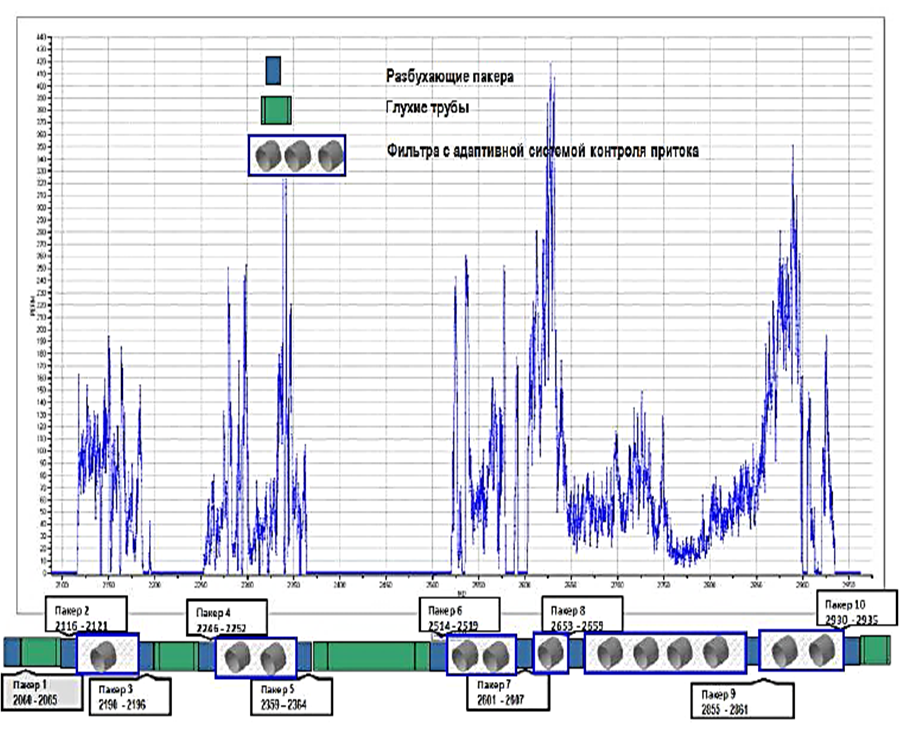Click the three-cylinder filter legend icon
This screenshot has width=900, height=729.
(297, 156)
